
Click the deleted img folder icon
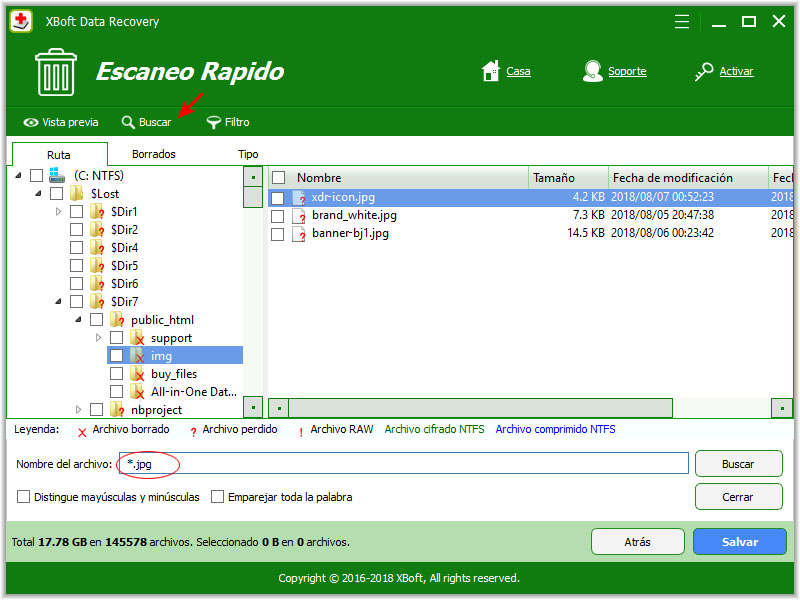(137, 356)
